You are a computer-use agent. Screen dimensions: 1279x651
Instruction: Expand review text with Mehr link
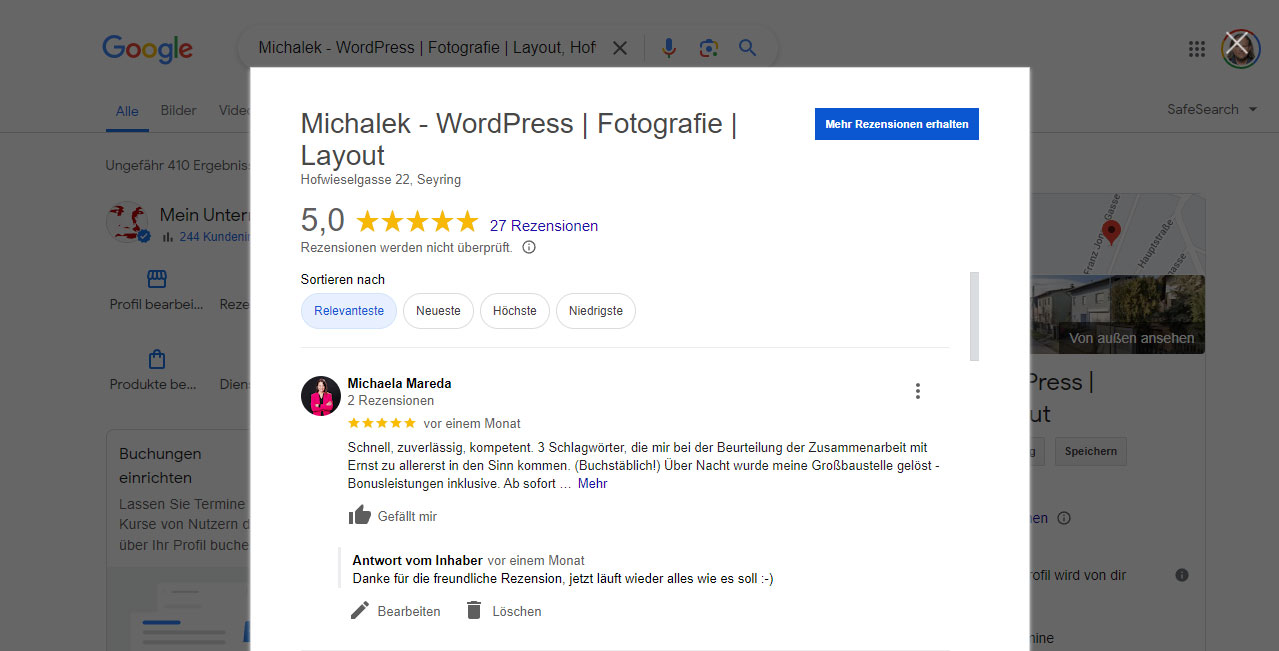coord(592,483)
